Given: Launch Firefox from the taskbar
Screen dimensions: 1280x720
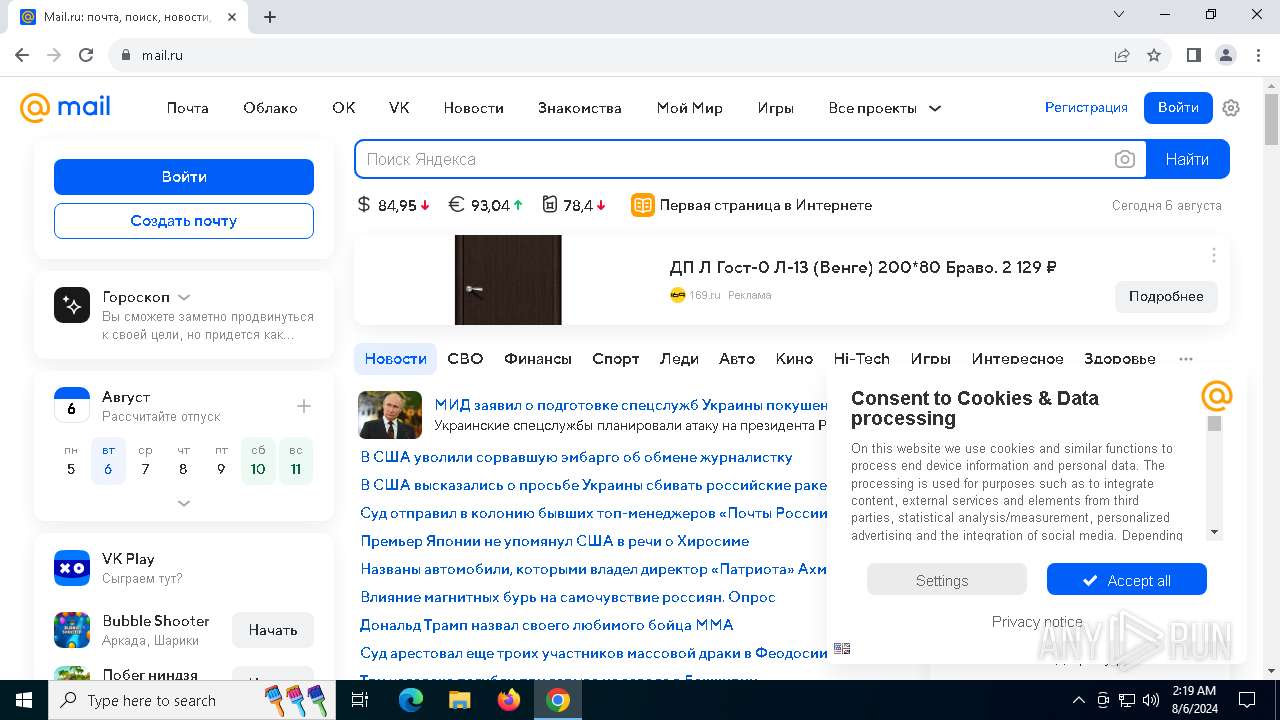Looking at the screenshot, I should pyautogui.click(x=509, y=700).
